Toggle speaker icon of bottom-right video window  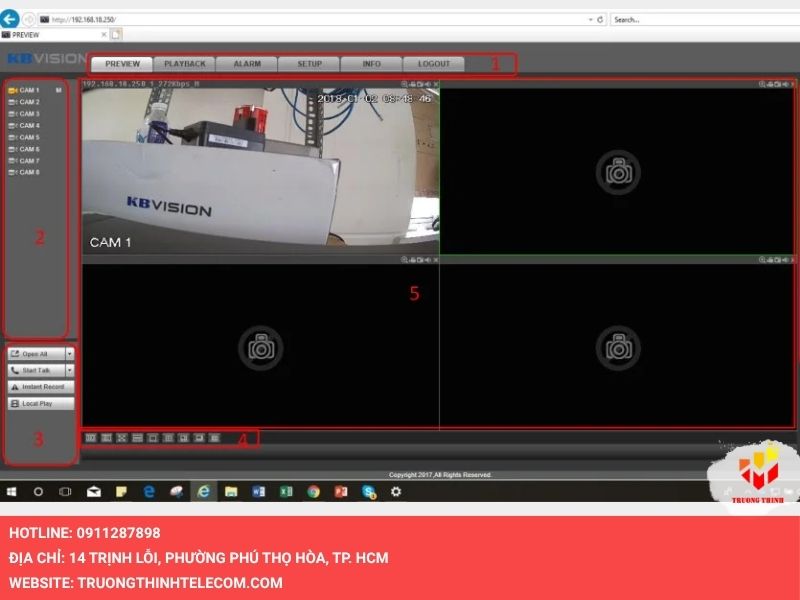coord(785,260)
